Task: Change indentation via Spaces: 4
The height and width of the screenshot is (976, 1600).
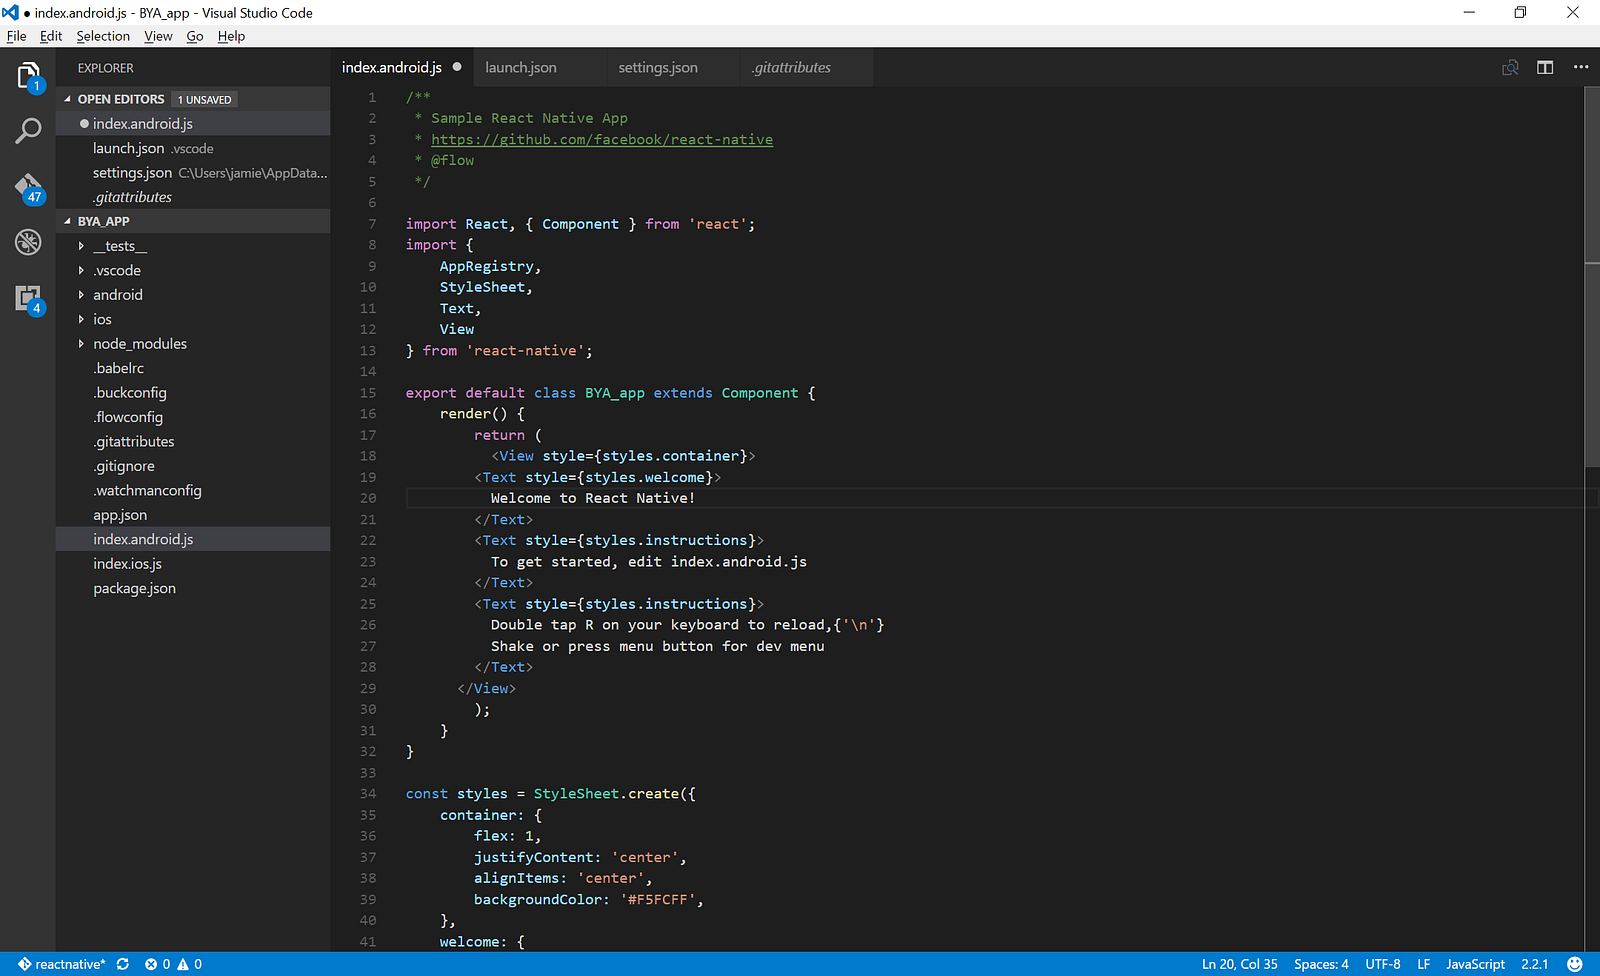Action: [x=1321, y=964]
